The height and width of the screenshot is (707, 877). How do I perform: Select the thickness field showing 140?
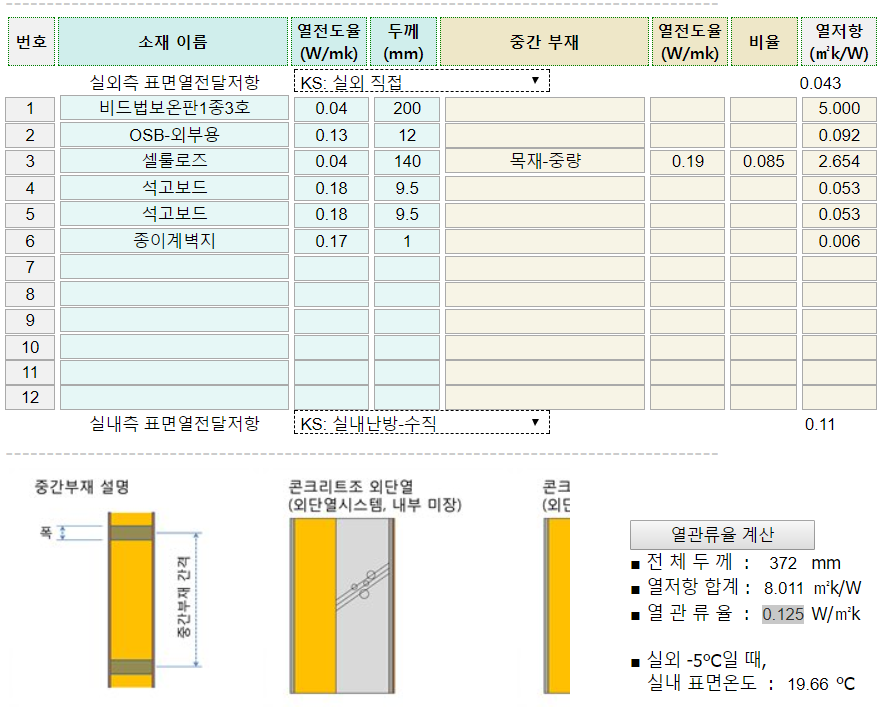click(407, 161)
